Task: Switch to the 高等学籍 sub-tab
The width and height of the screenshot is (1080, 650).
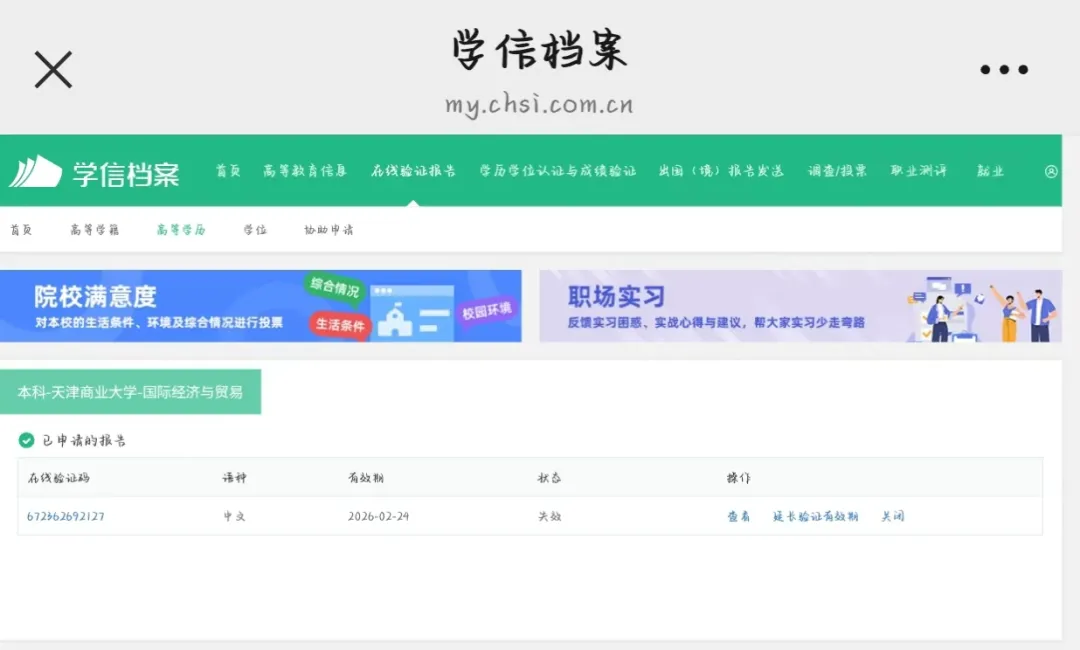Action: [x=94, y=230]
